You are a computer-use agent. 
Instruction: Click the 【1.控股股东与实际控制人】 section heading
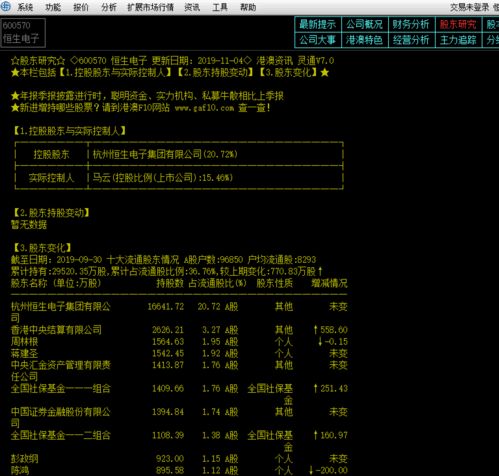pos(69,131)
